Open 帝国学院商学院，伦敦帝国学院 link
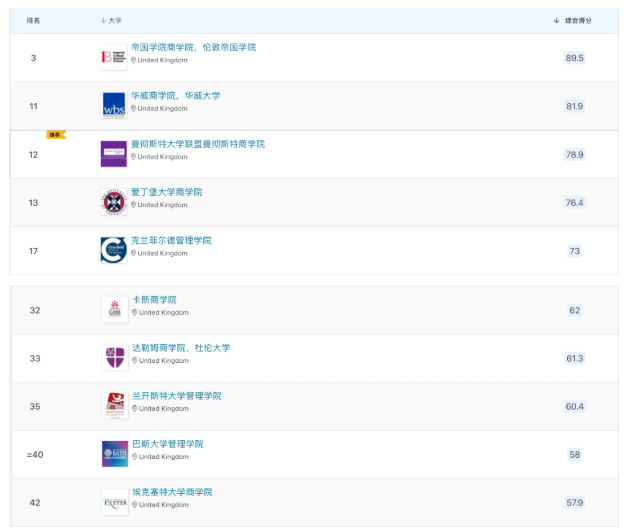 click(x=194, y=47)
